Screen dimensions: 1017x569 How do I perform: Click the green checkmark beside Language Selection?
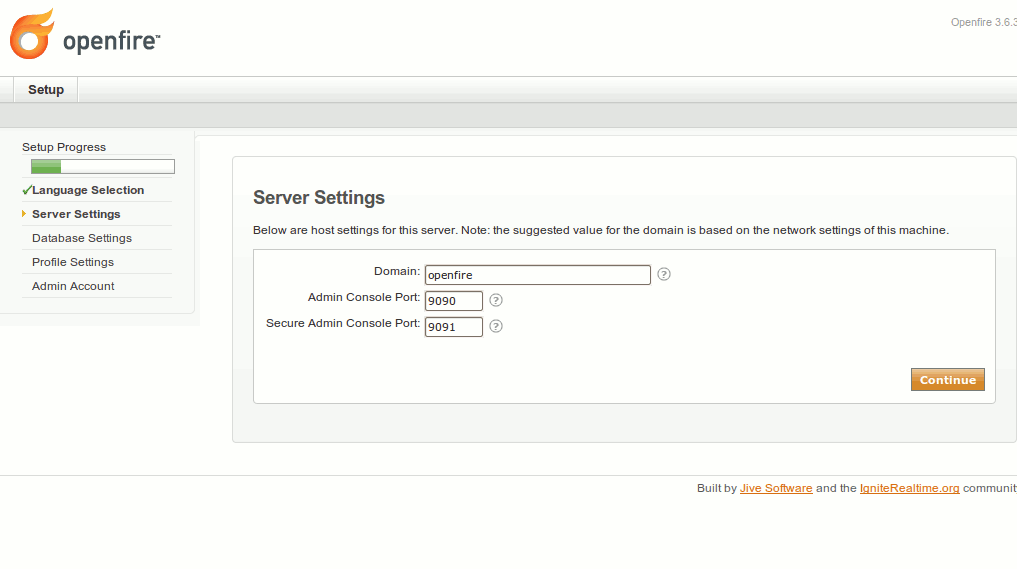[26, 190]
